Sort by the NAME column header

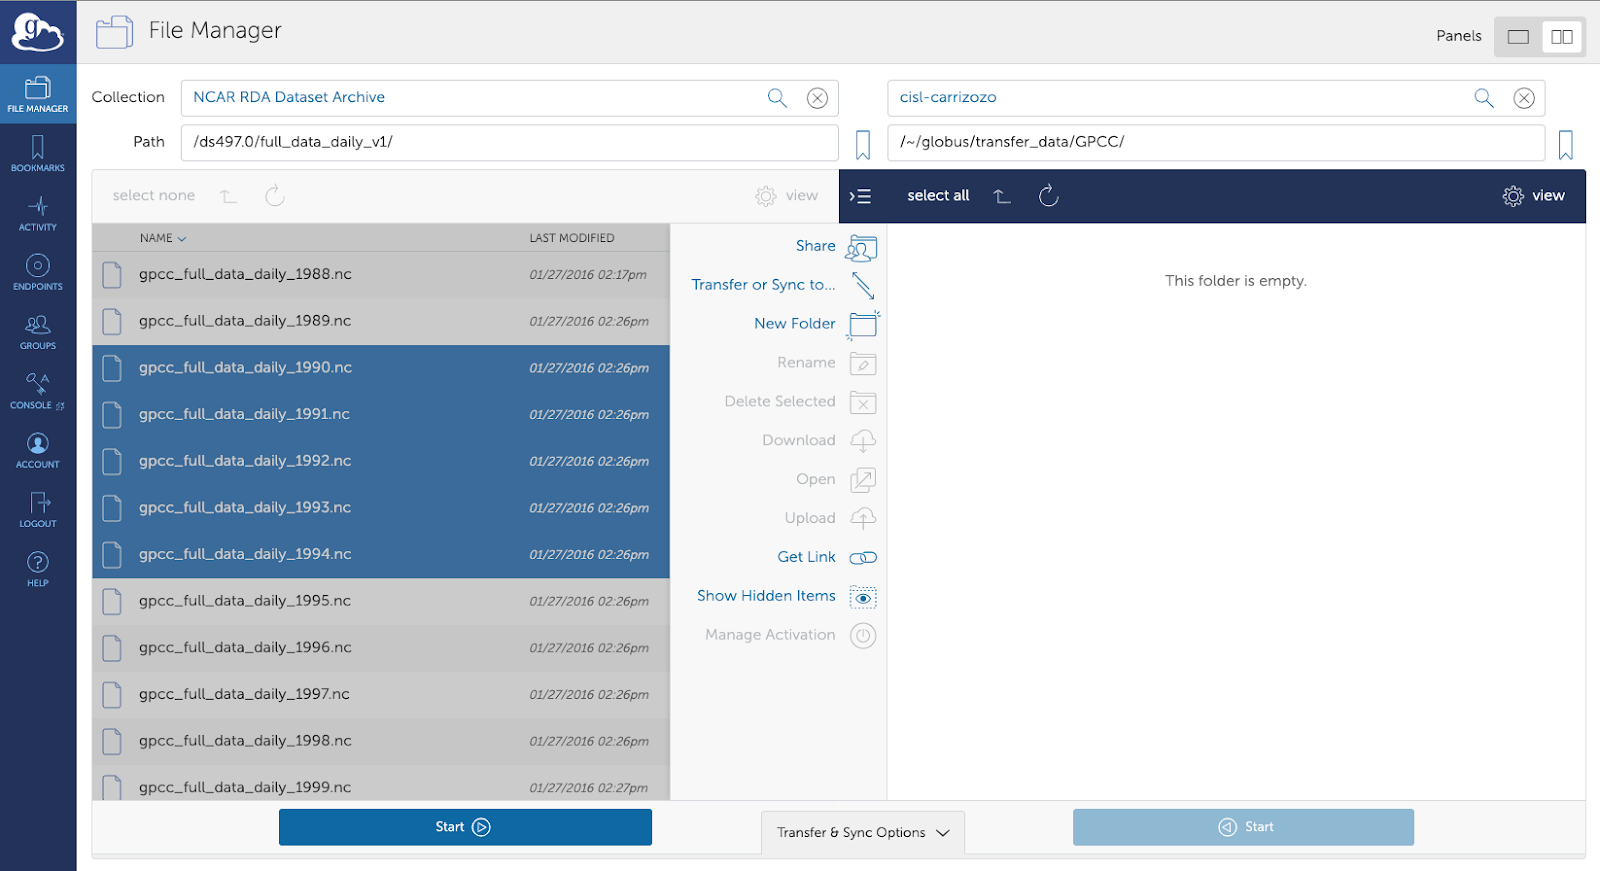point(163,238)
